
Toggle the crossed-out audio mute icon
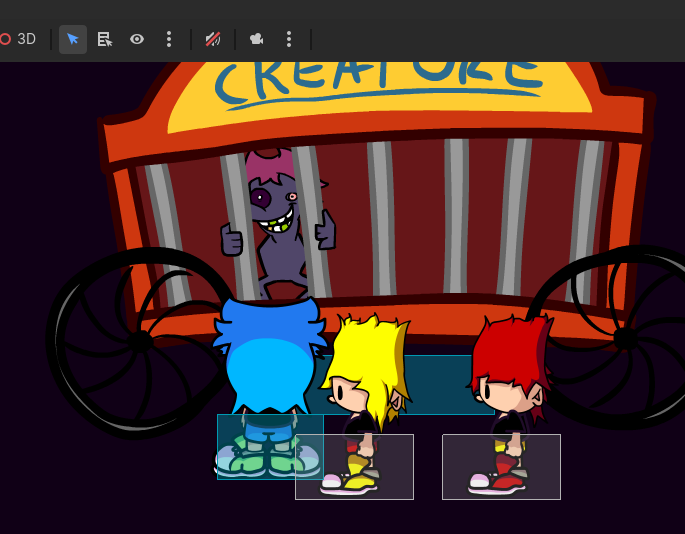[213, 39]
